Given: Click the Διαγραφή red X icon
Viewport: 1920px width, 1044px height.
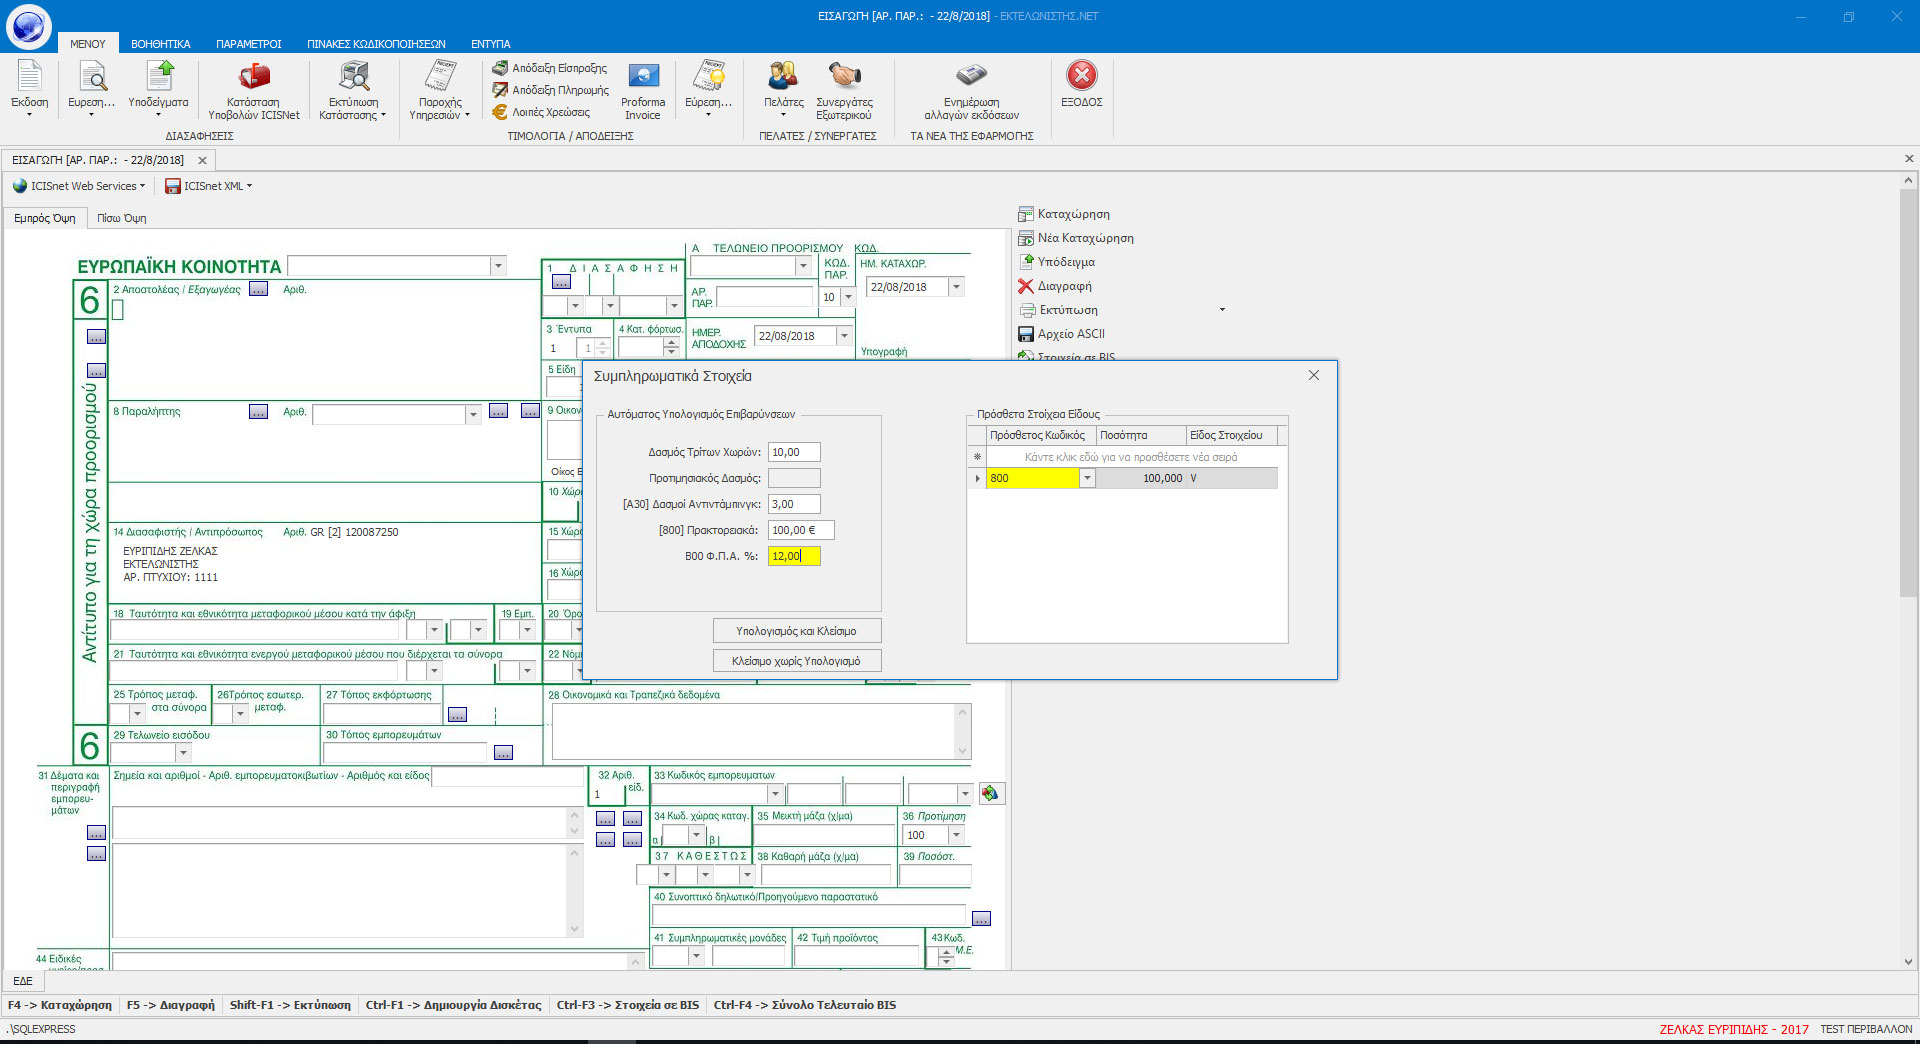Looking at the screenshot, I should click(1026, 286).
